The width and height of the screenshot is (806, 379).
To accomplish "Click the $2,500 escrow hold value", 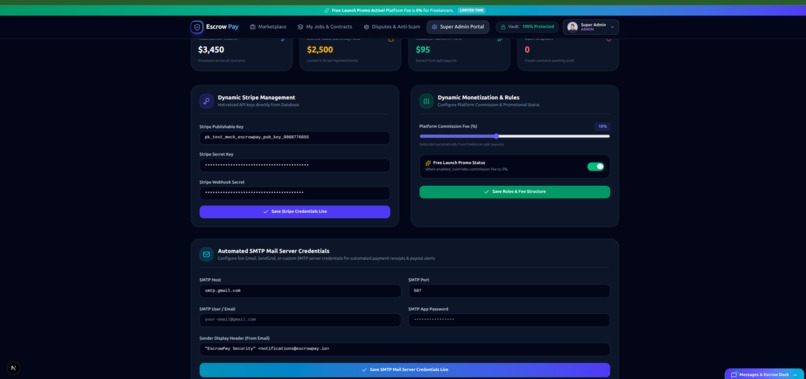I will pyautogui.click(x=320, y=50).
